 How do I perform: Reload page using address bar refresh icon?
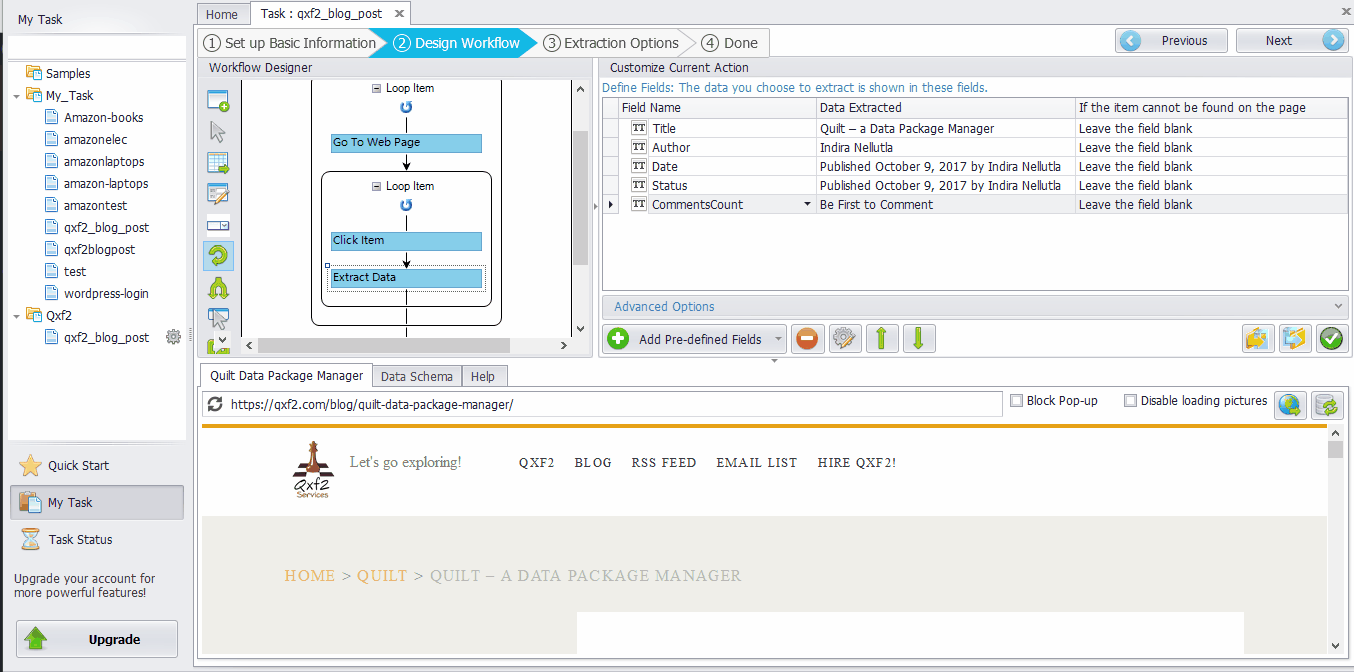click(x=215, y=404)
